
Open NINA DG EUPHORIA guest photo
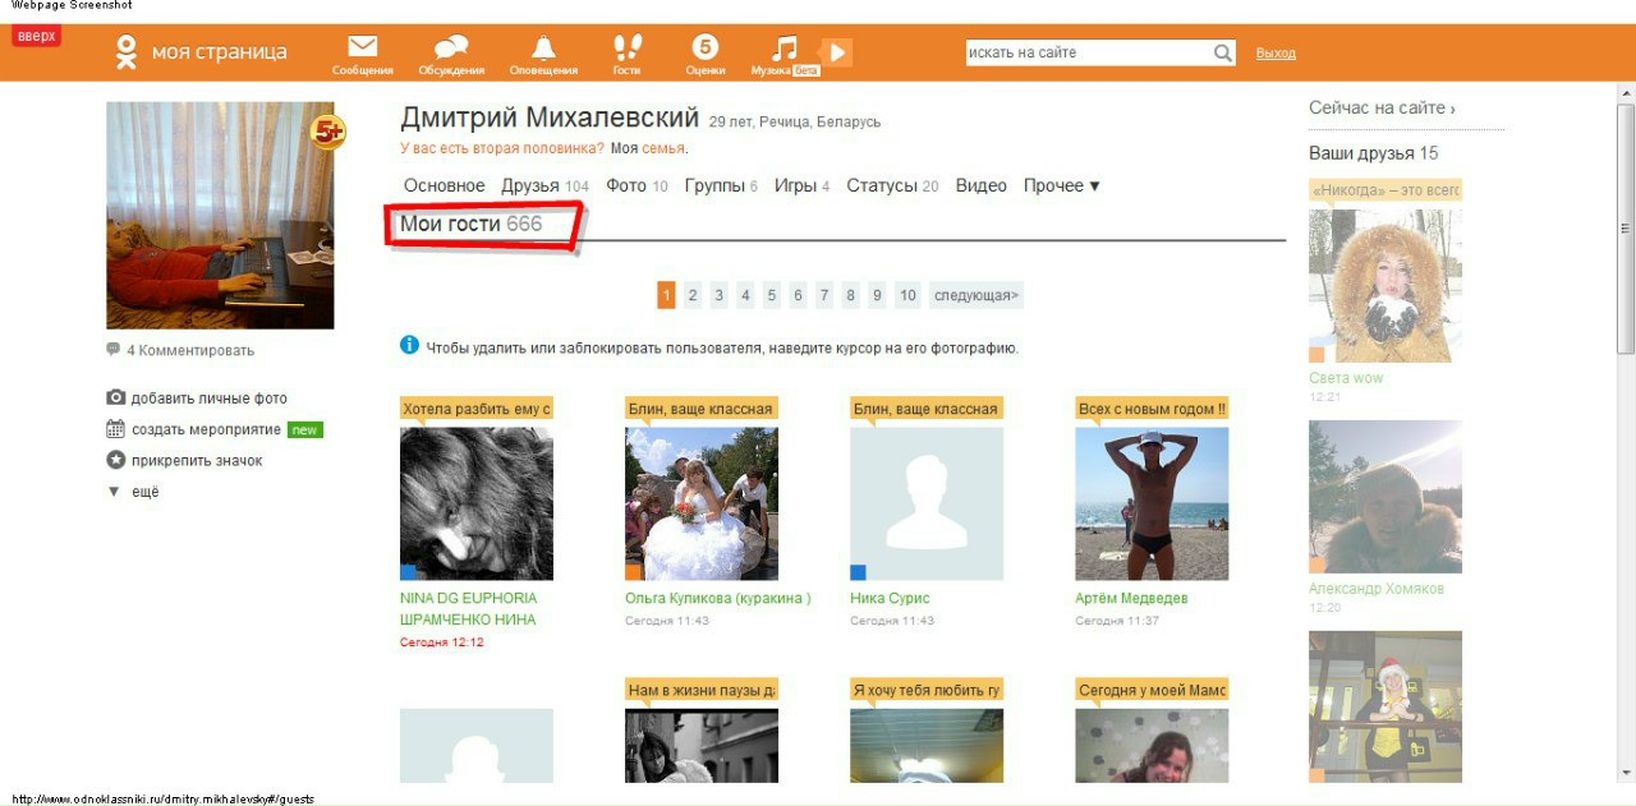pos(476,504)
